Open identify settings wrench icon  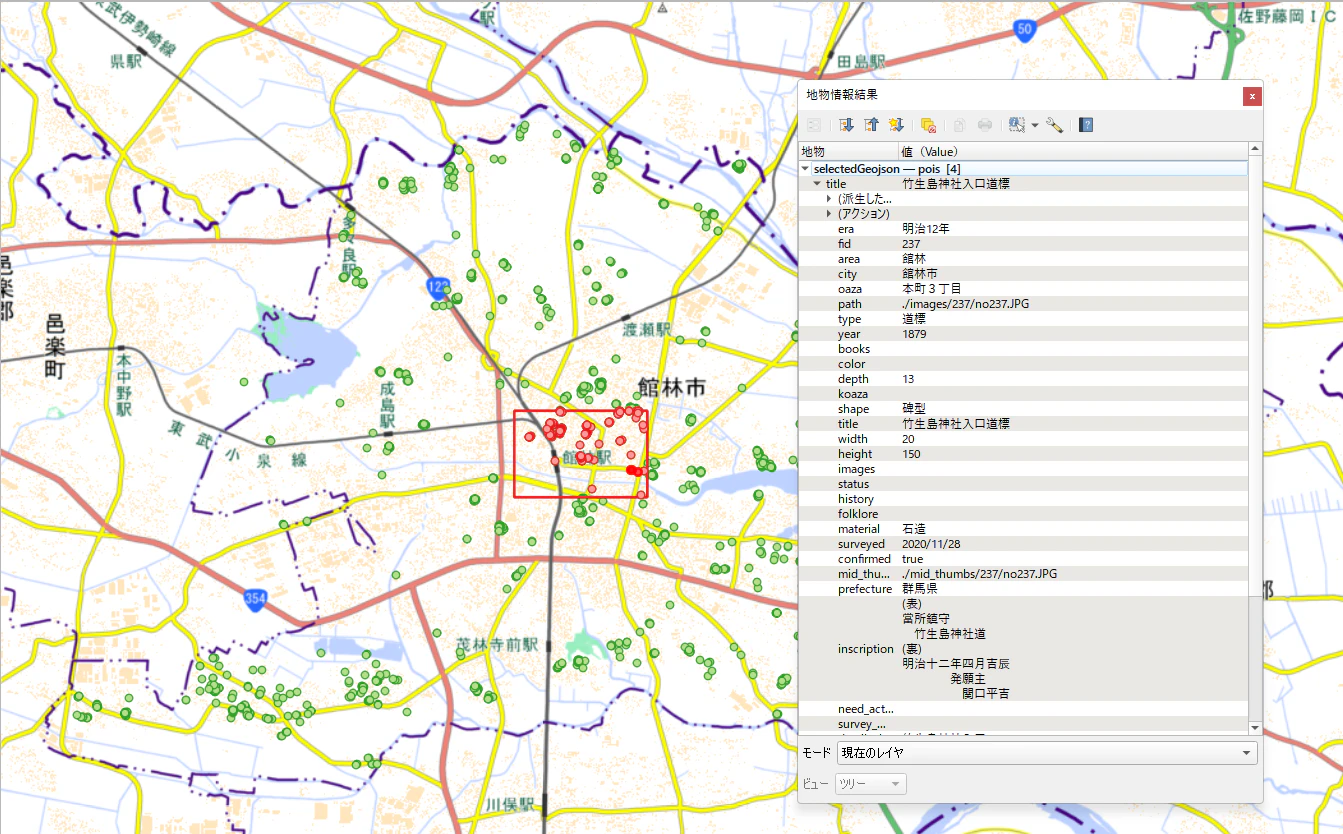pos(1054,125)
